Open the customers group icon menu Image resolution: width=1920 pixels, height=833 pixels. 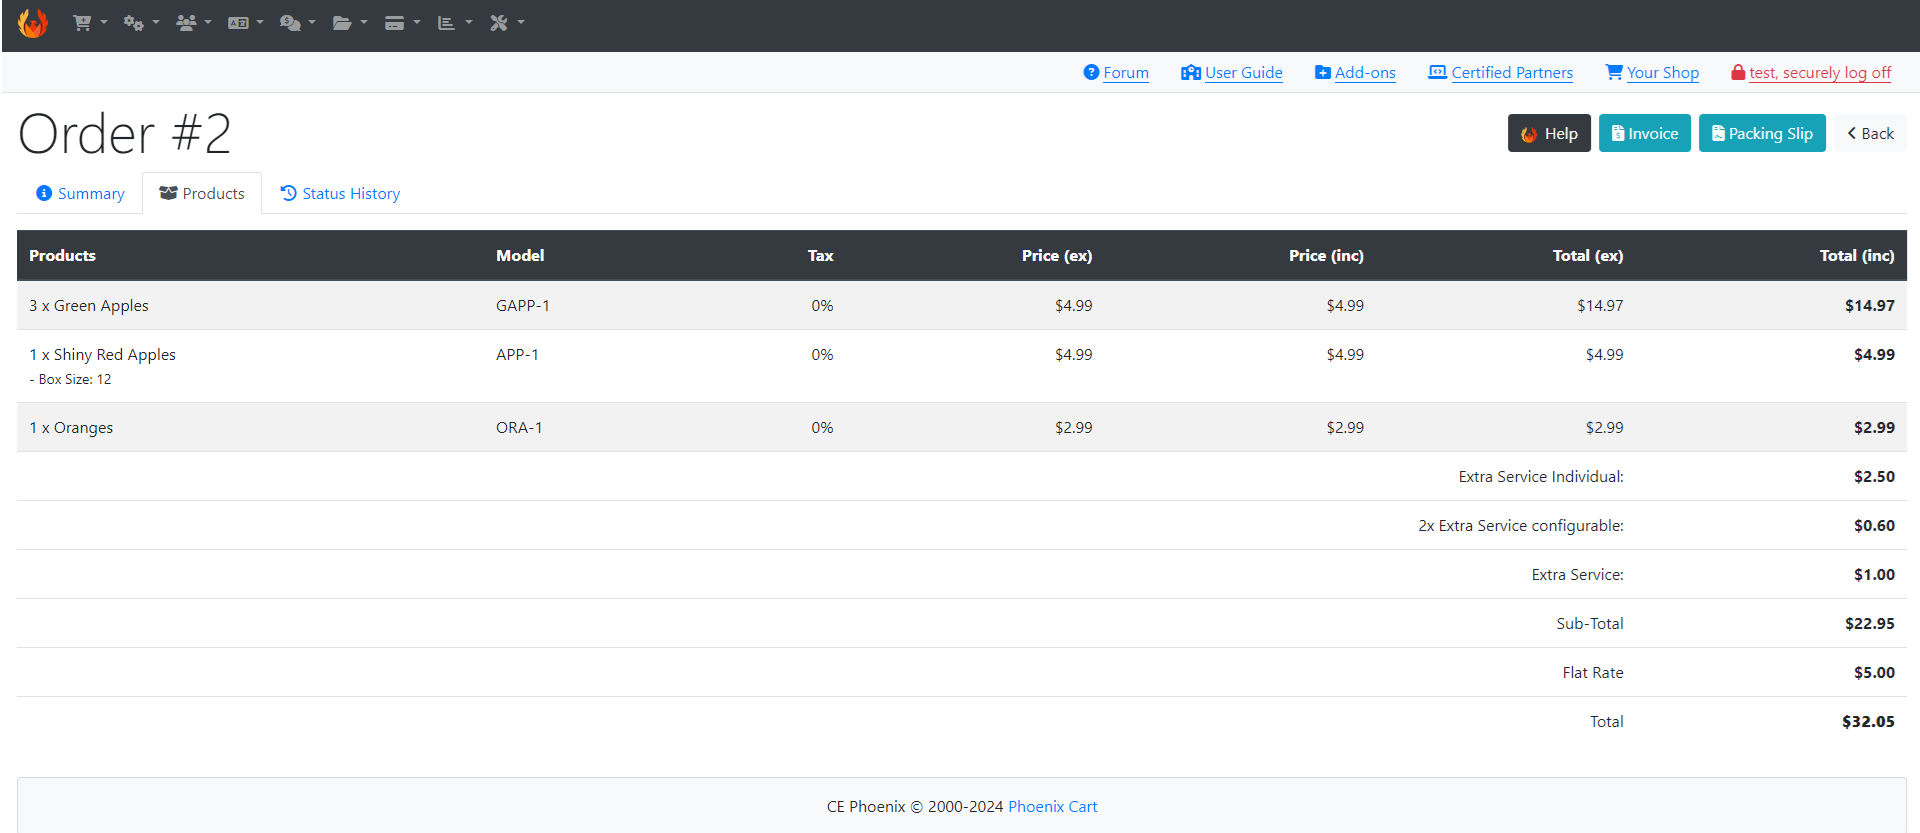click(x=193, y=22)
